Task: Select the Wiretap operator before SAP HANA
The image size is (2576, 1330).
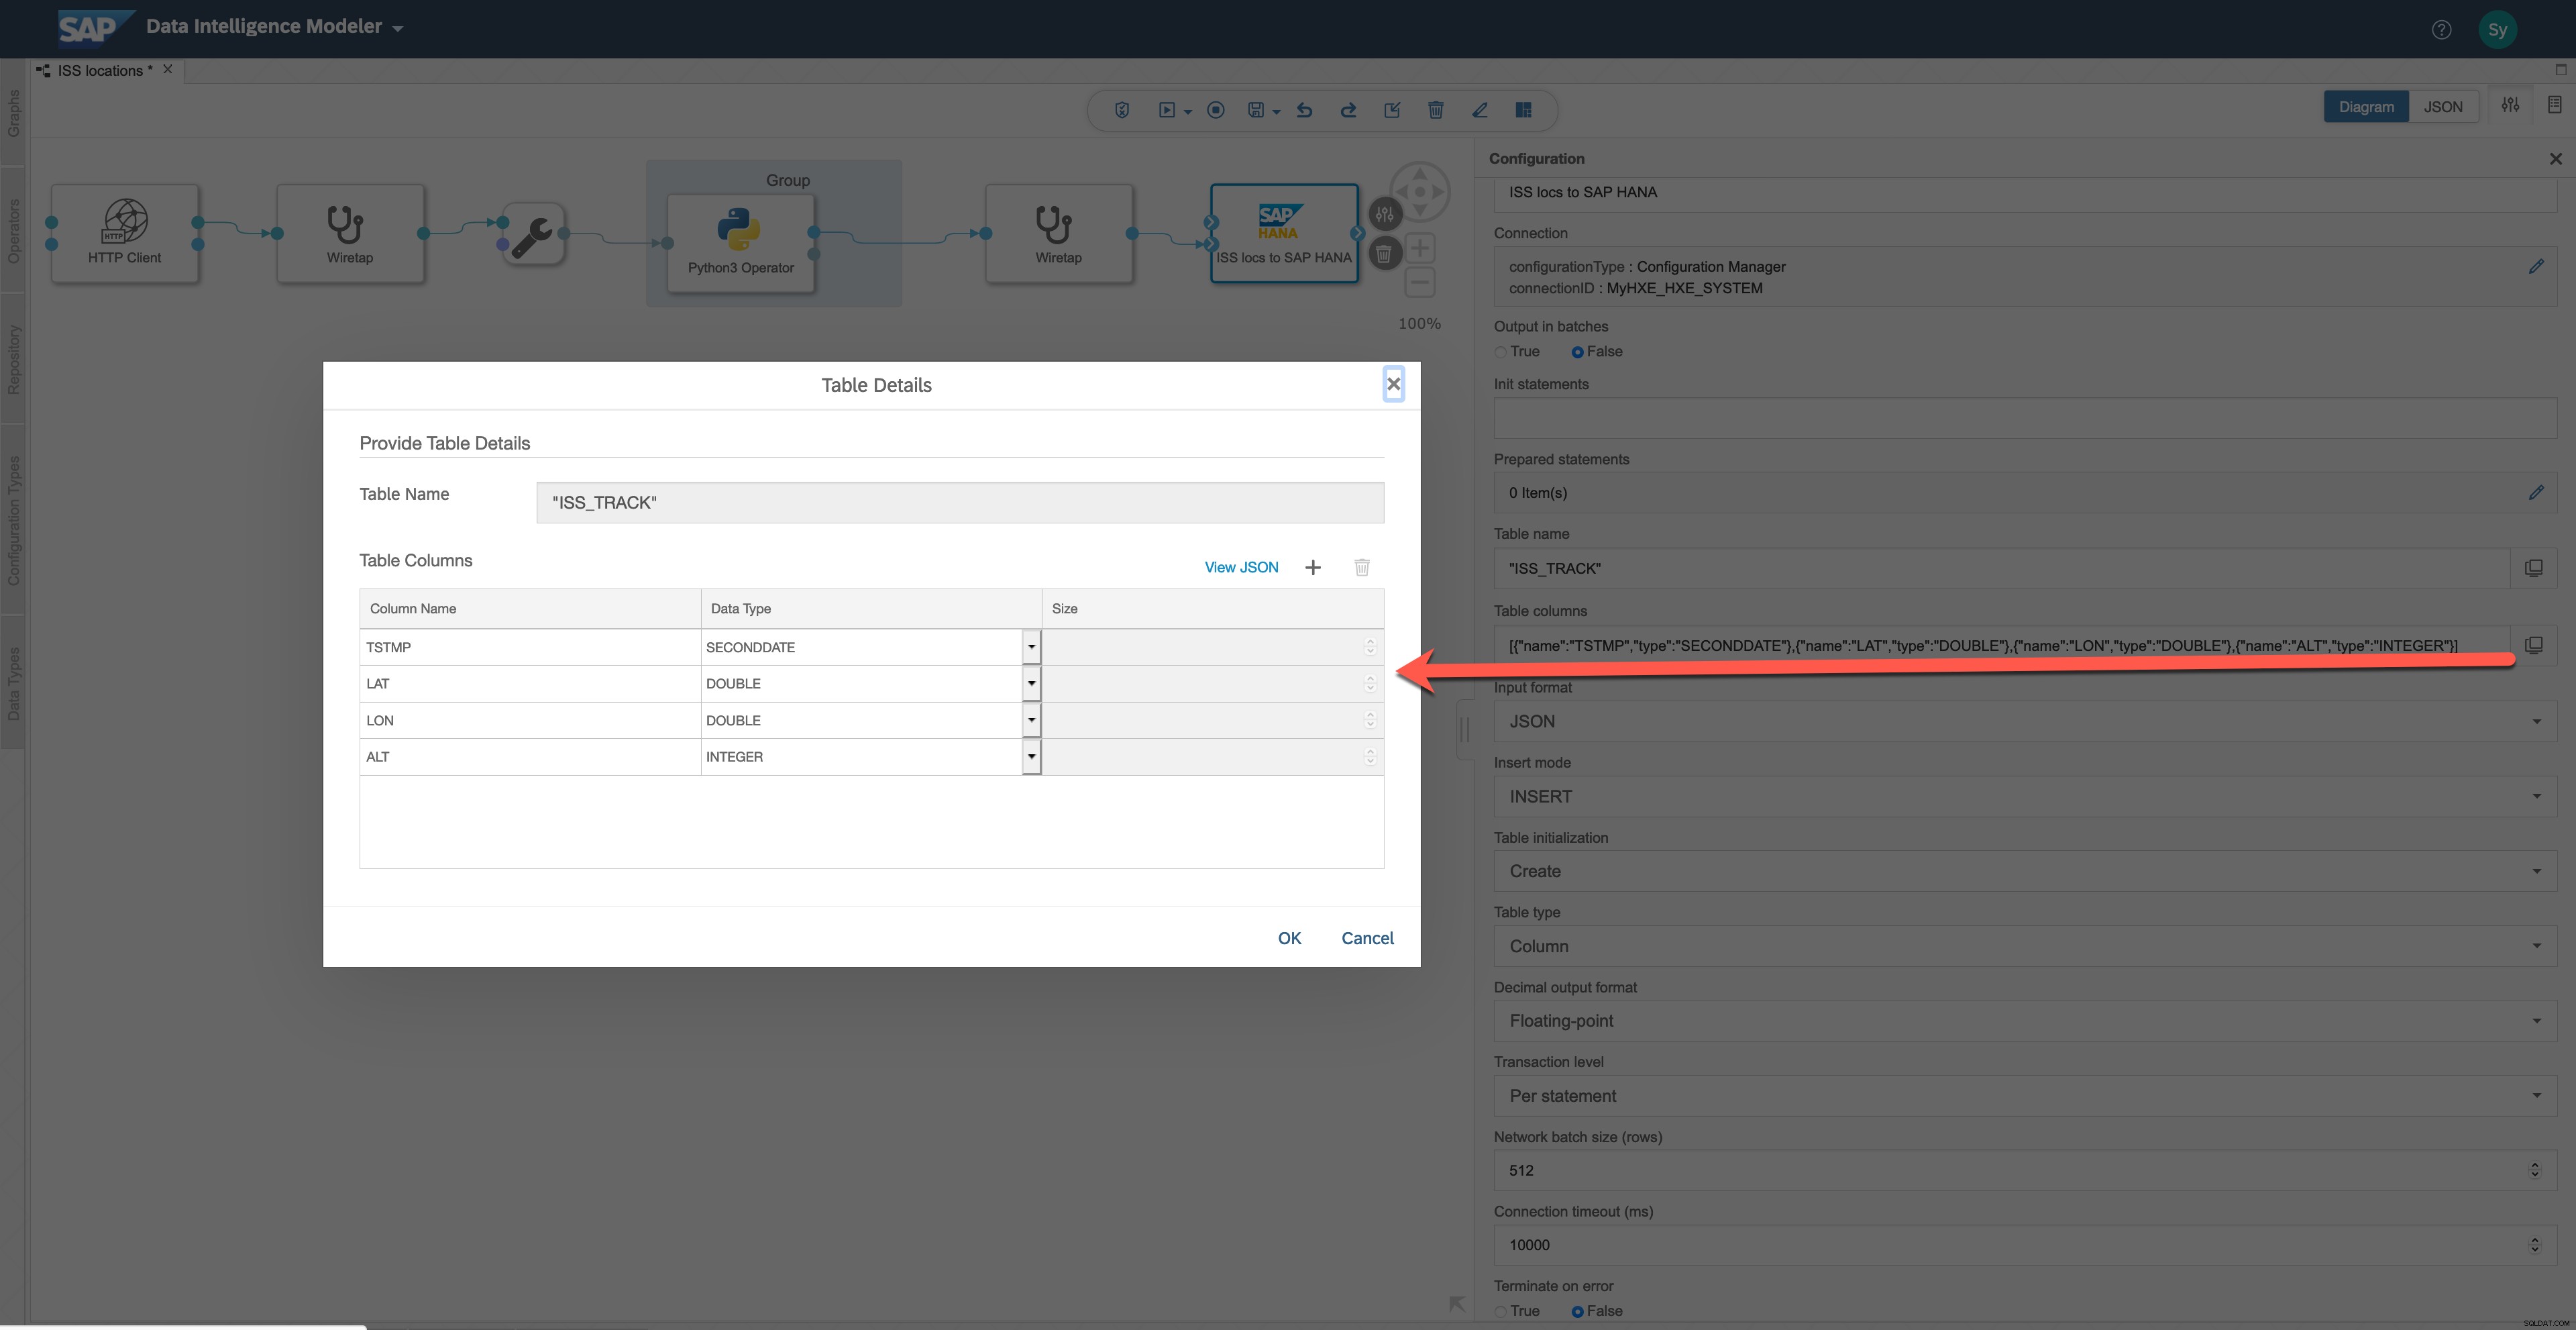Action: 1059,233
